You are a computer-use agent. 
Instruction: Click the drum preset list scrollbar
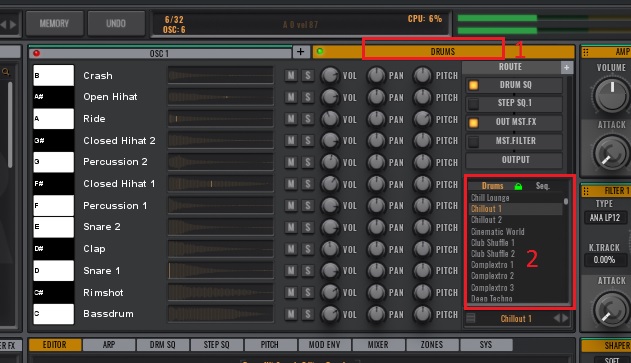[566, 201]
